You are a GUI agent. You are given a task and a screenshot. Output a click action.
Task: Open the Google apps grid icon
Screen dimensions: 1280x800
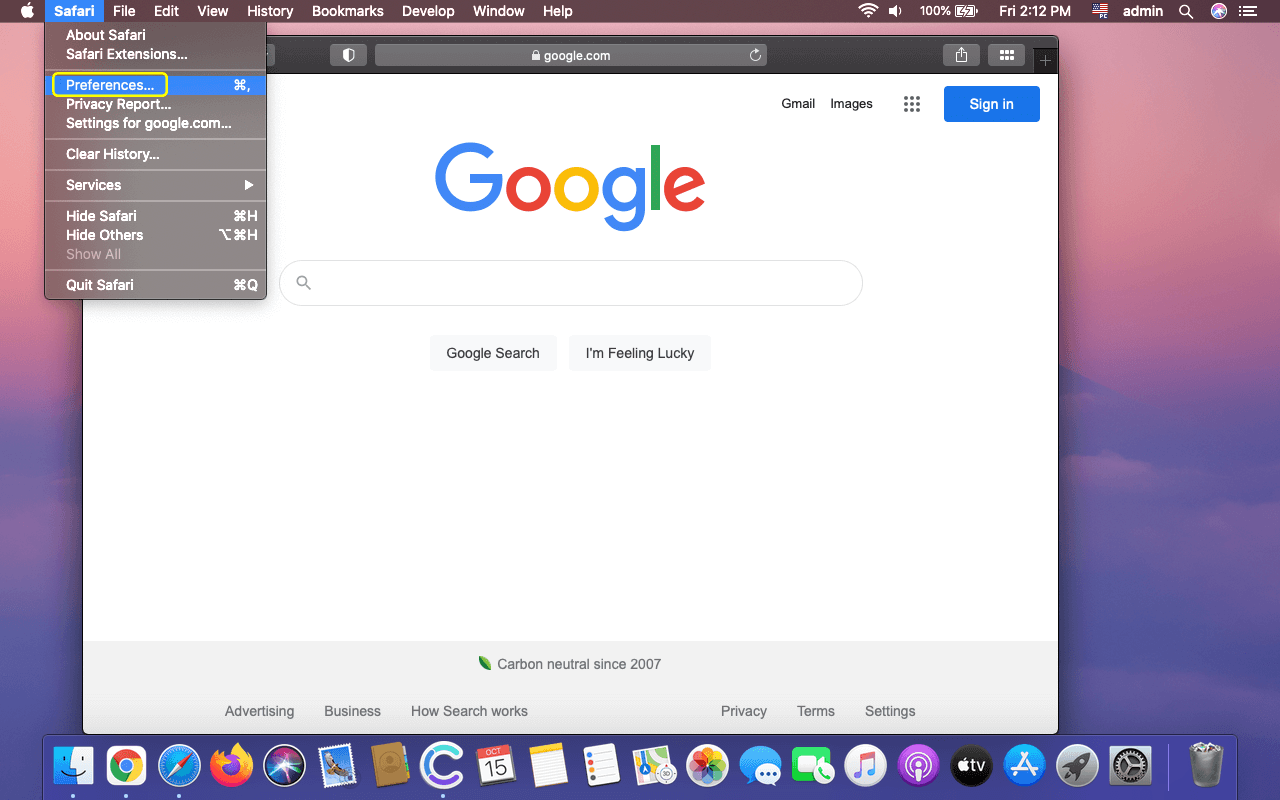[911, 103]
